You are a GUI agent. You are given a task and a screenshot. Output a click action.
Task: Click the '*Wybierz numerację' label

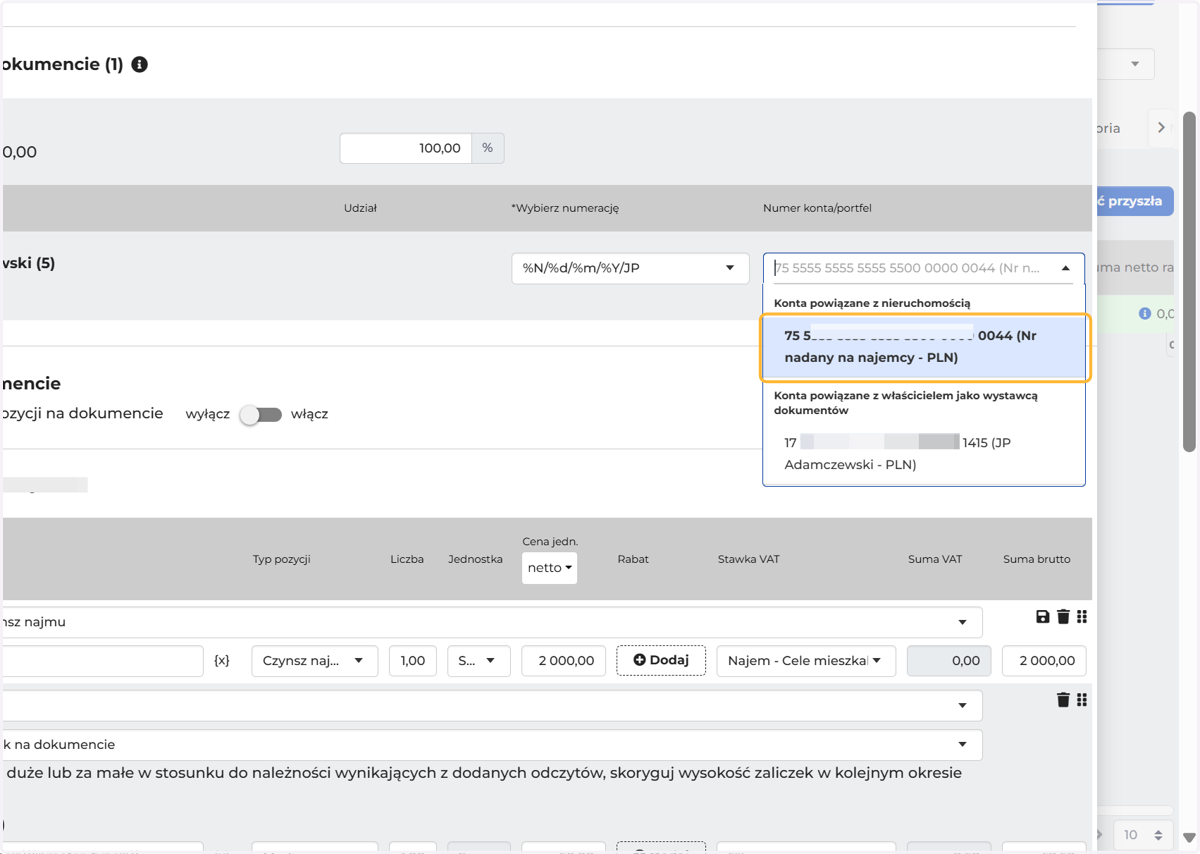pos(565,208)
